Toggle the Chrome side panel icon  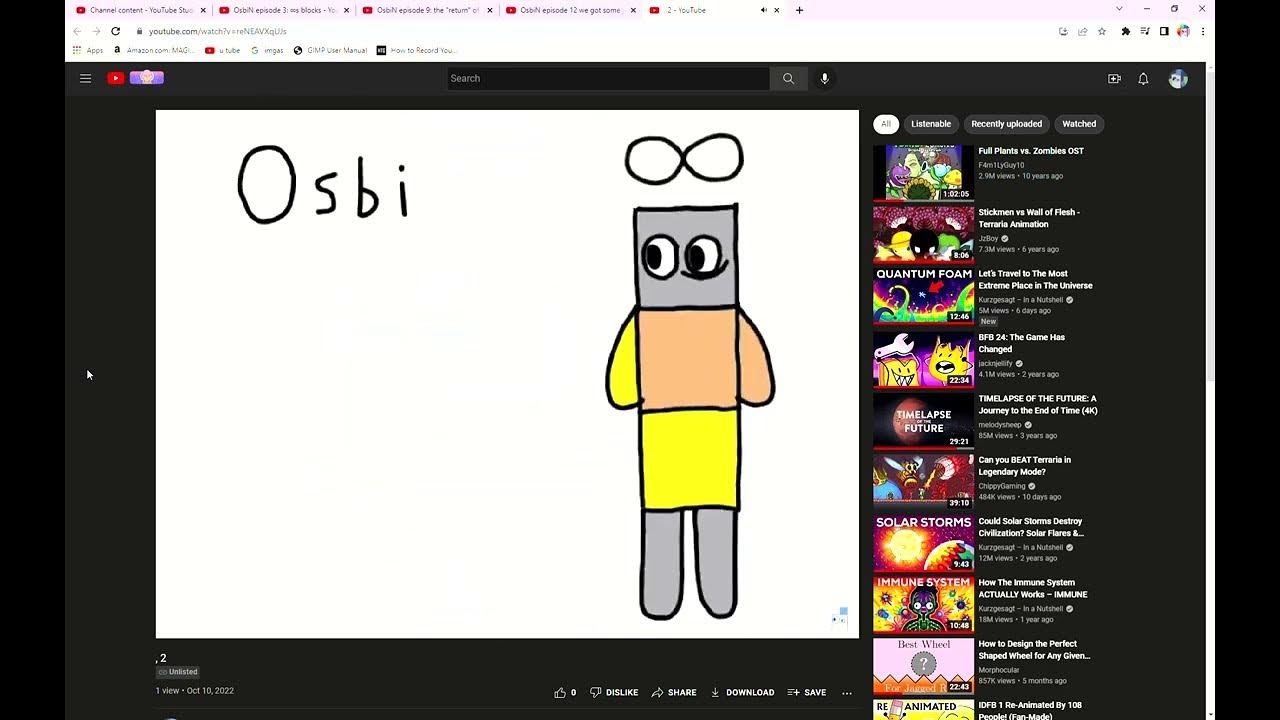1164,31
